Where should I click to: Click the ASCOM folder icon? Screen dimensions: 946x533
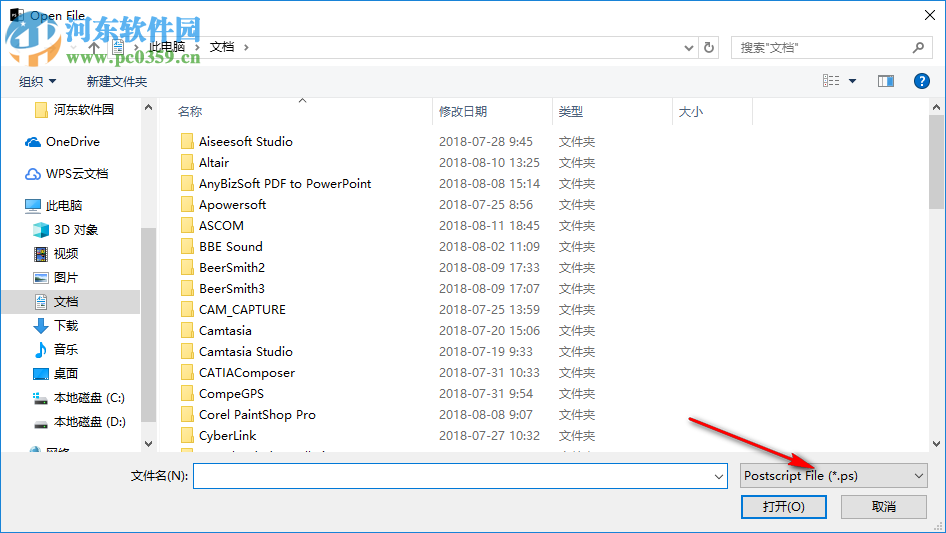187,226
